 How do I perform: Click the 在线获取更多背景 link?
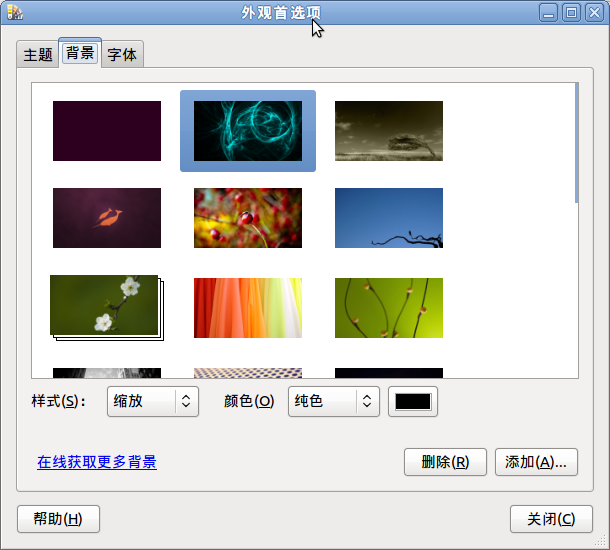click(x=97, y=462)
